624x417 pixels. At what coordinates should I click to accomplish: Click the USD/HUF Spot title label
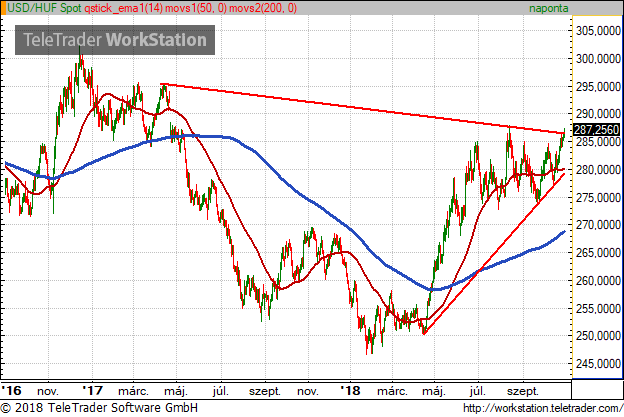(x=44, y=8)
